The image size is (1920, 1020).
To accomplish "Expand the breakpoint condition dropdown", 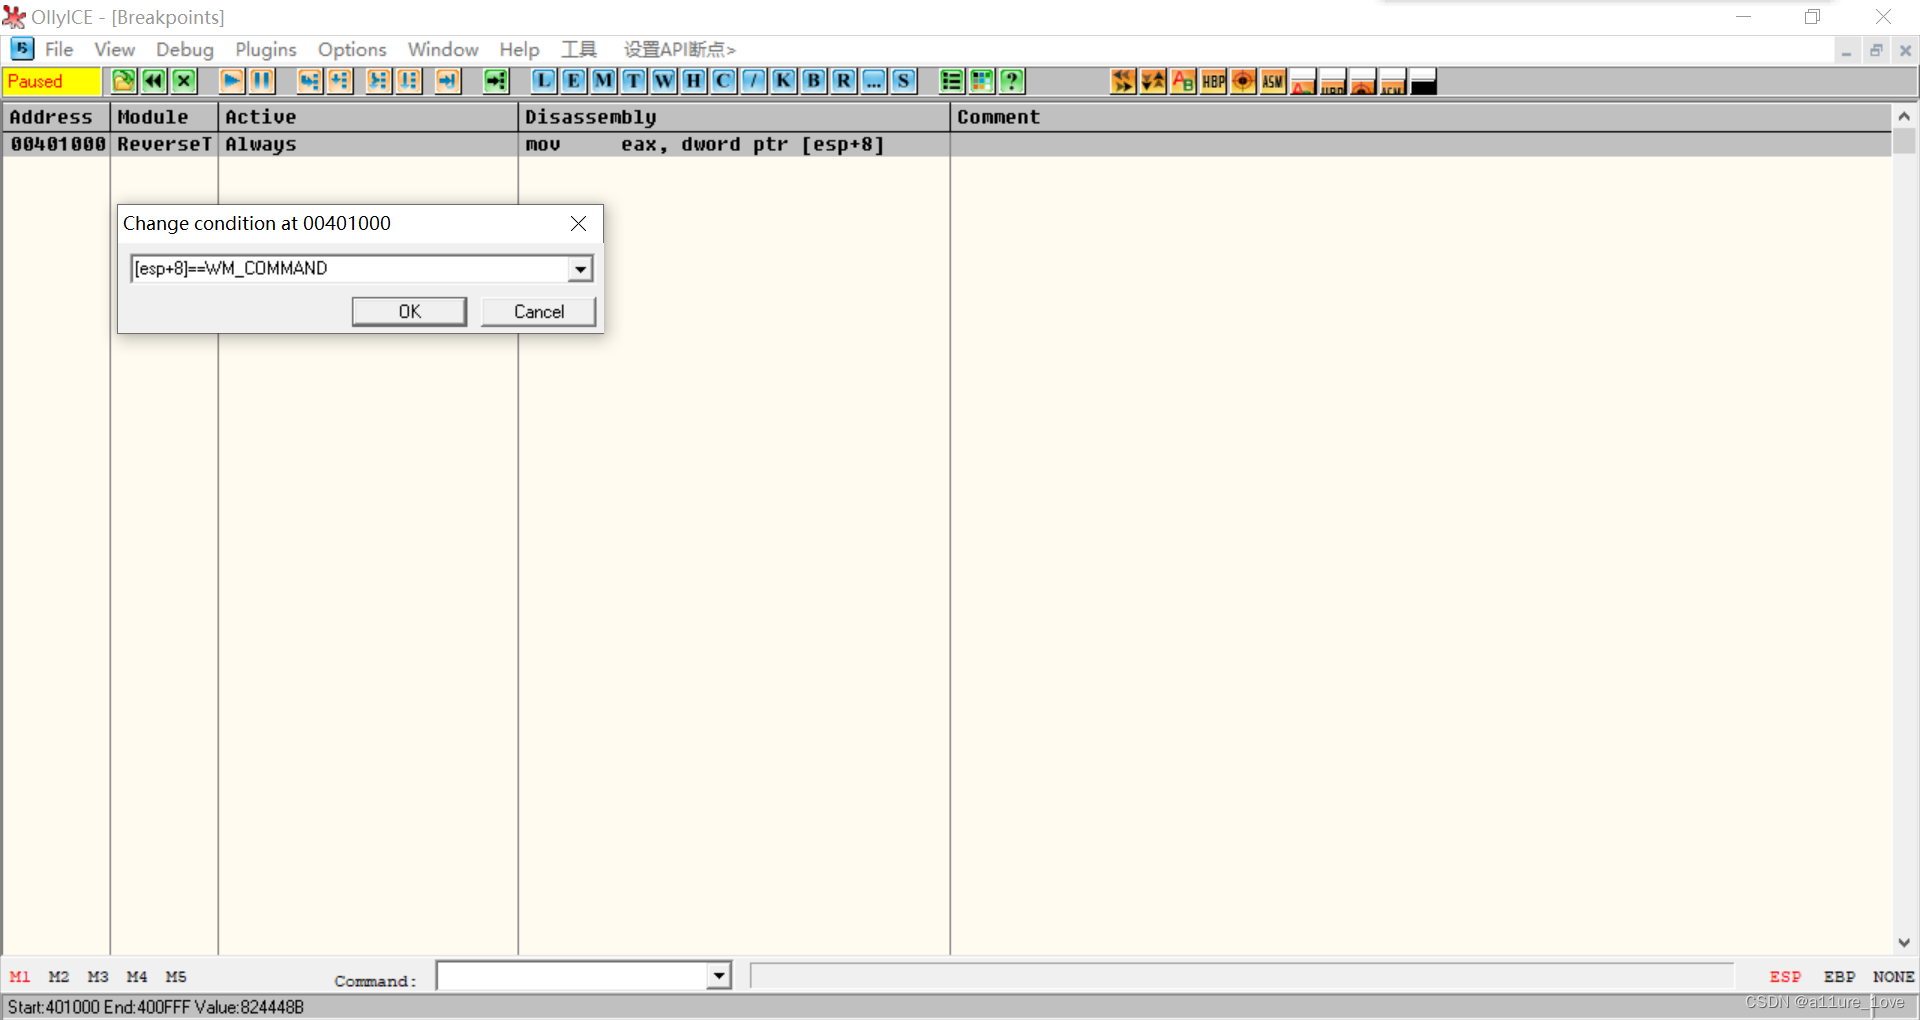I will [580, 268].
